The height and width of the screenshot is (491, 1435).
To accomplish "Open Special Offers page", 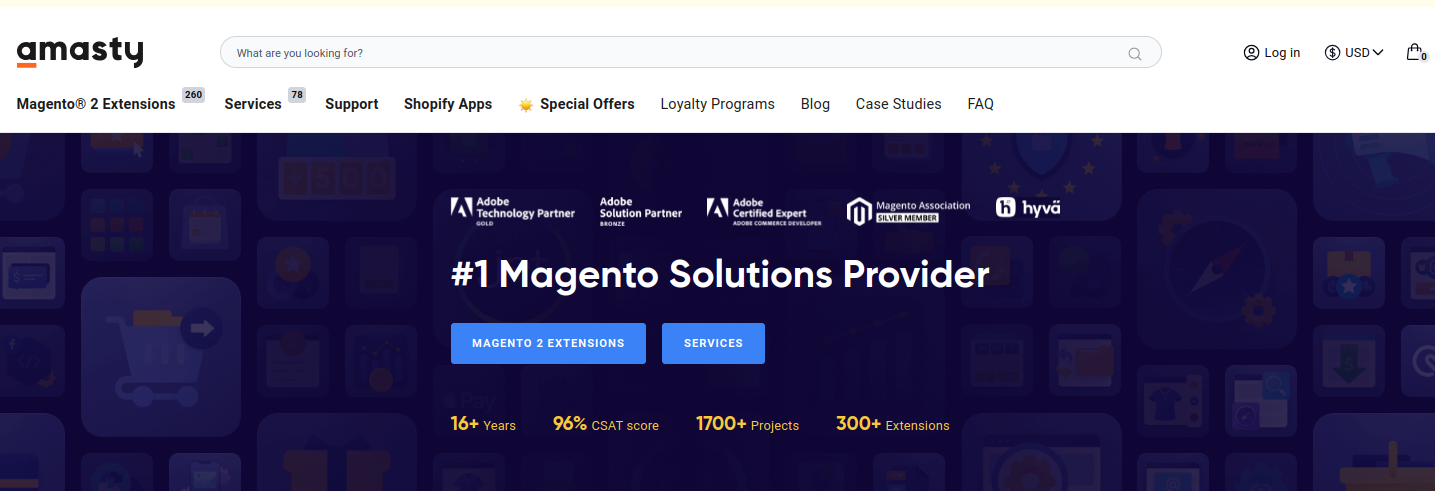I will 587,104.
